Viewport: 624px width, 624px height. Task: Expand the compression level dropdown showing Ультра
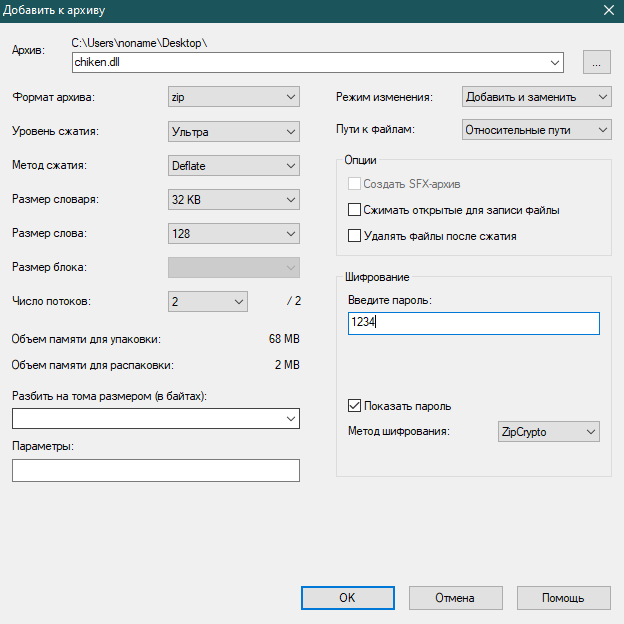[x=234, y=131]
